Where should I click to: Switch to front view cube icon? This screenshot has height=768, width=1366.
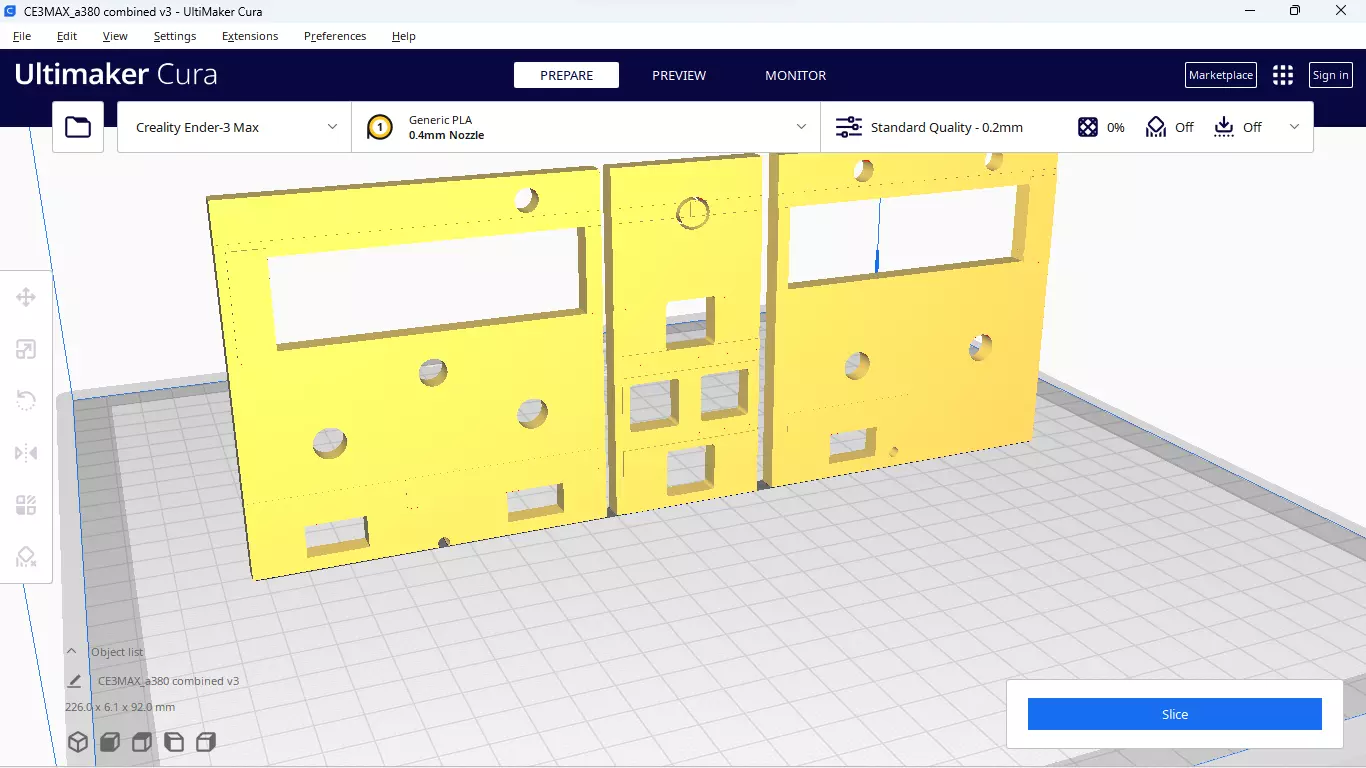pos(110,742)
